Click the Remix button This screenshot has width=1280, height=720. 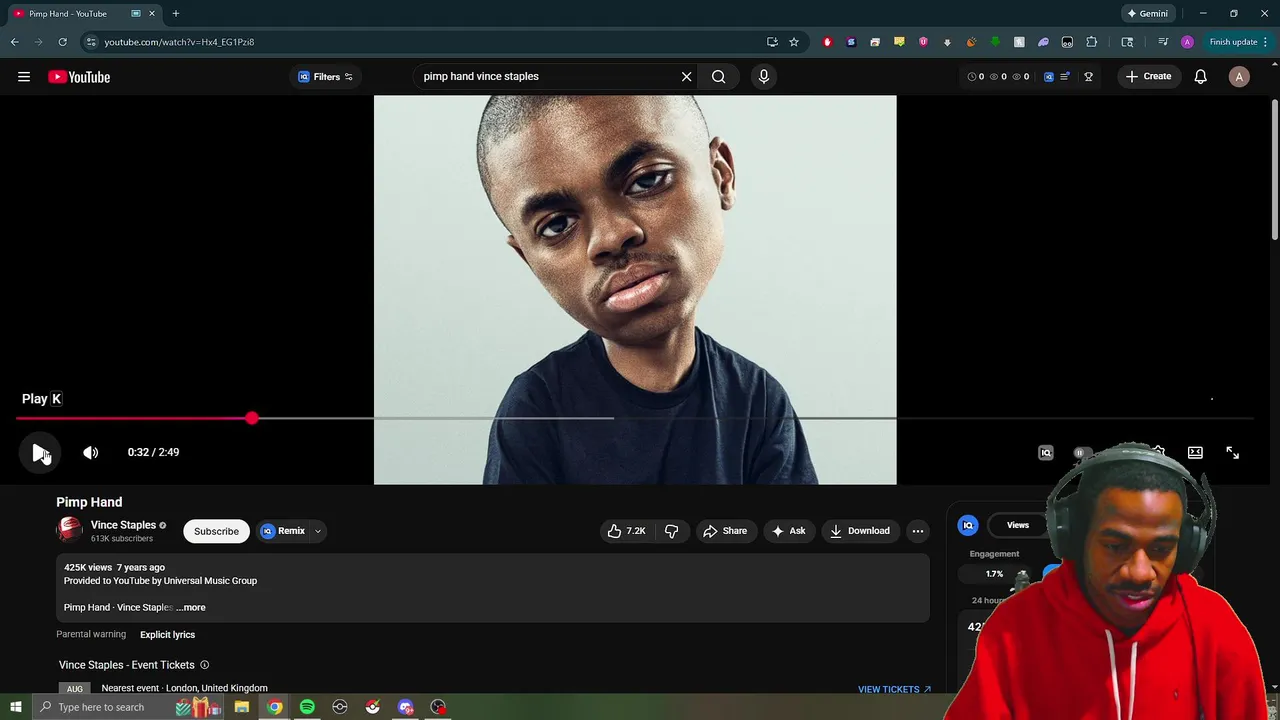284,531
